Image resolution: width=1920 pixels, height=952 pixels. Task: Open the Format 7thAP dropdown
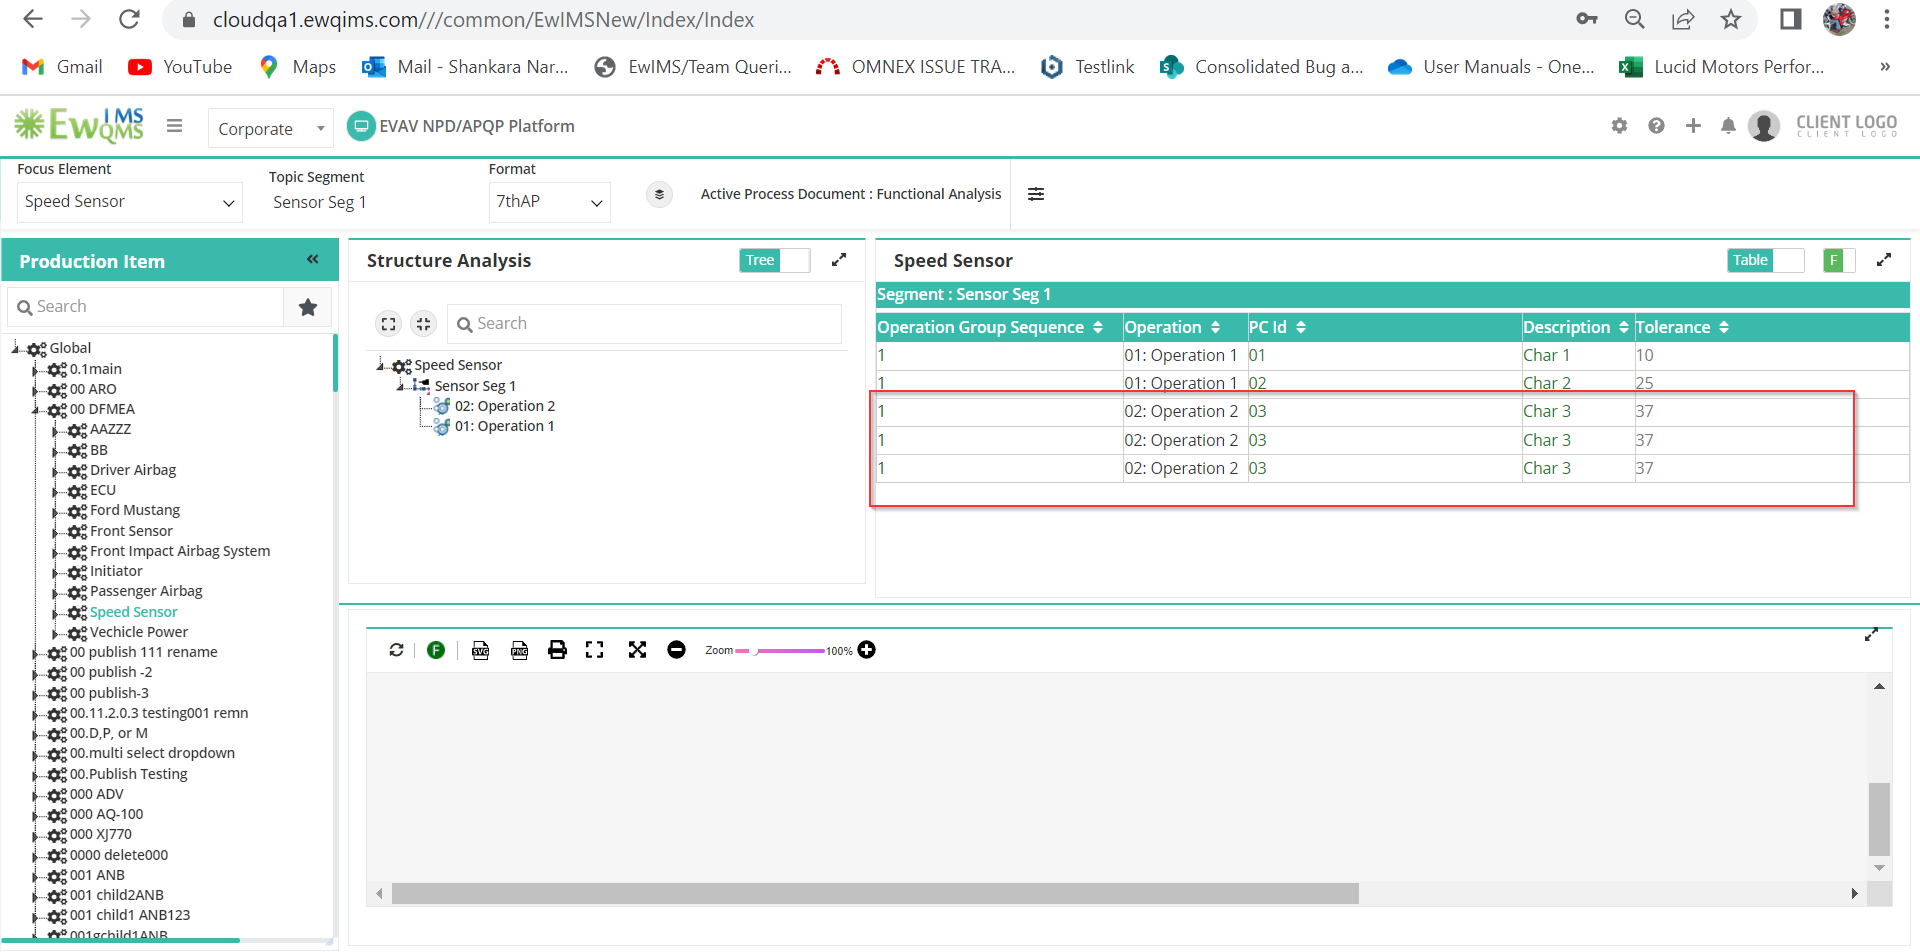point(550,202)
